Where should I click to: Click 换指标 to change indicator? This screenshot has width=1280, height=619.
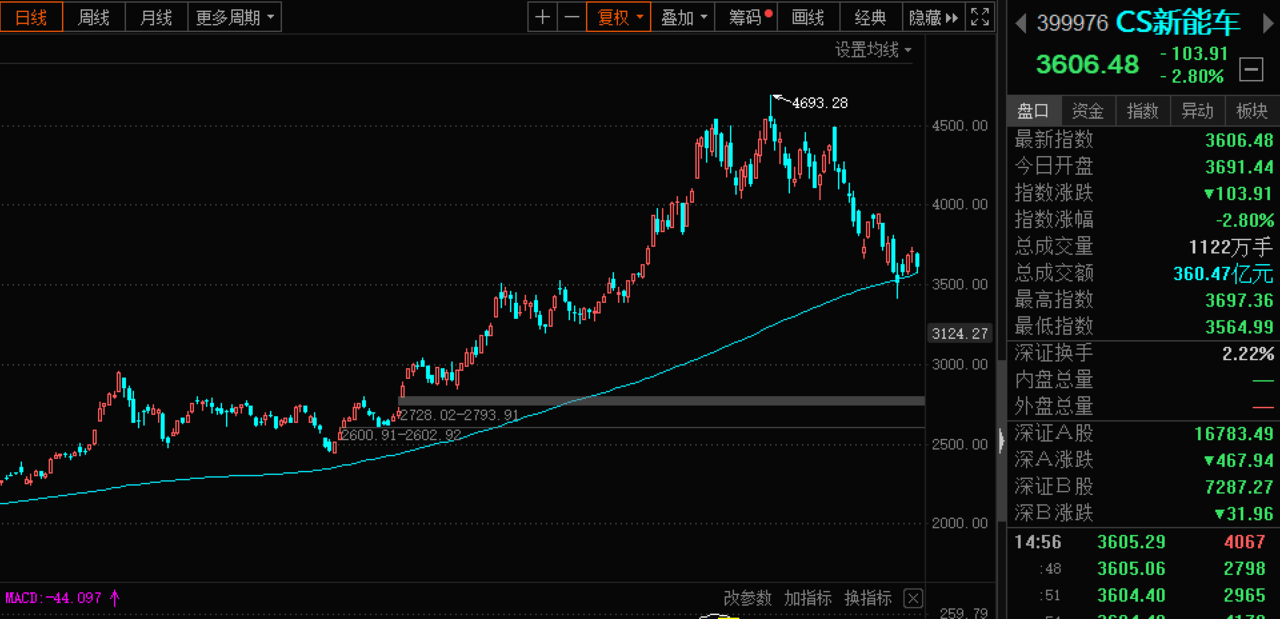tap(868, 598)
